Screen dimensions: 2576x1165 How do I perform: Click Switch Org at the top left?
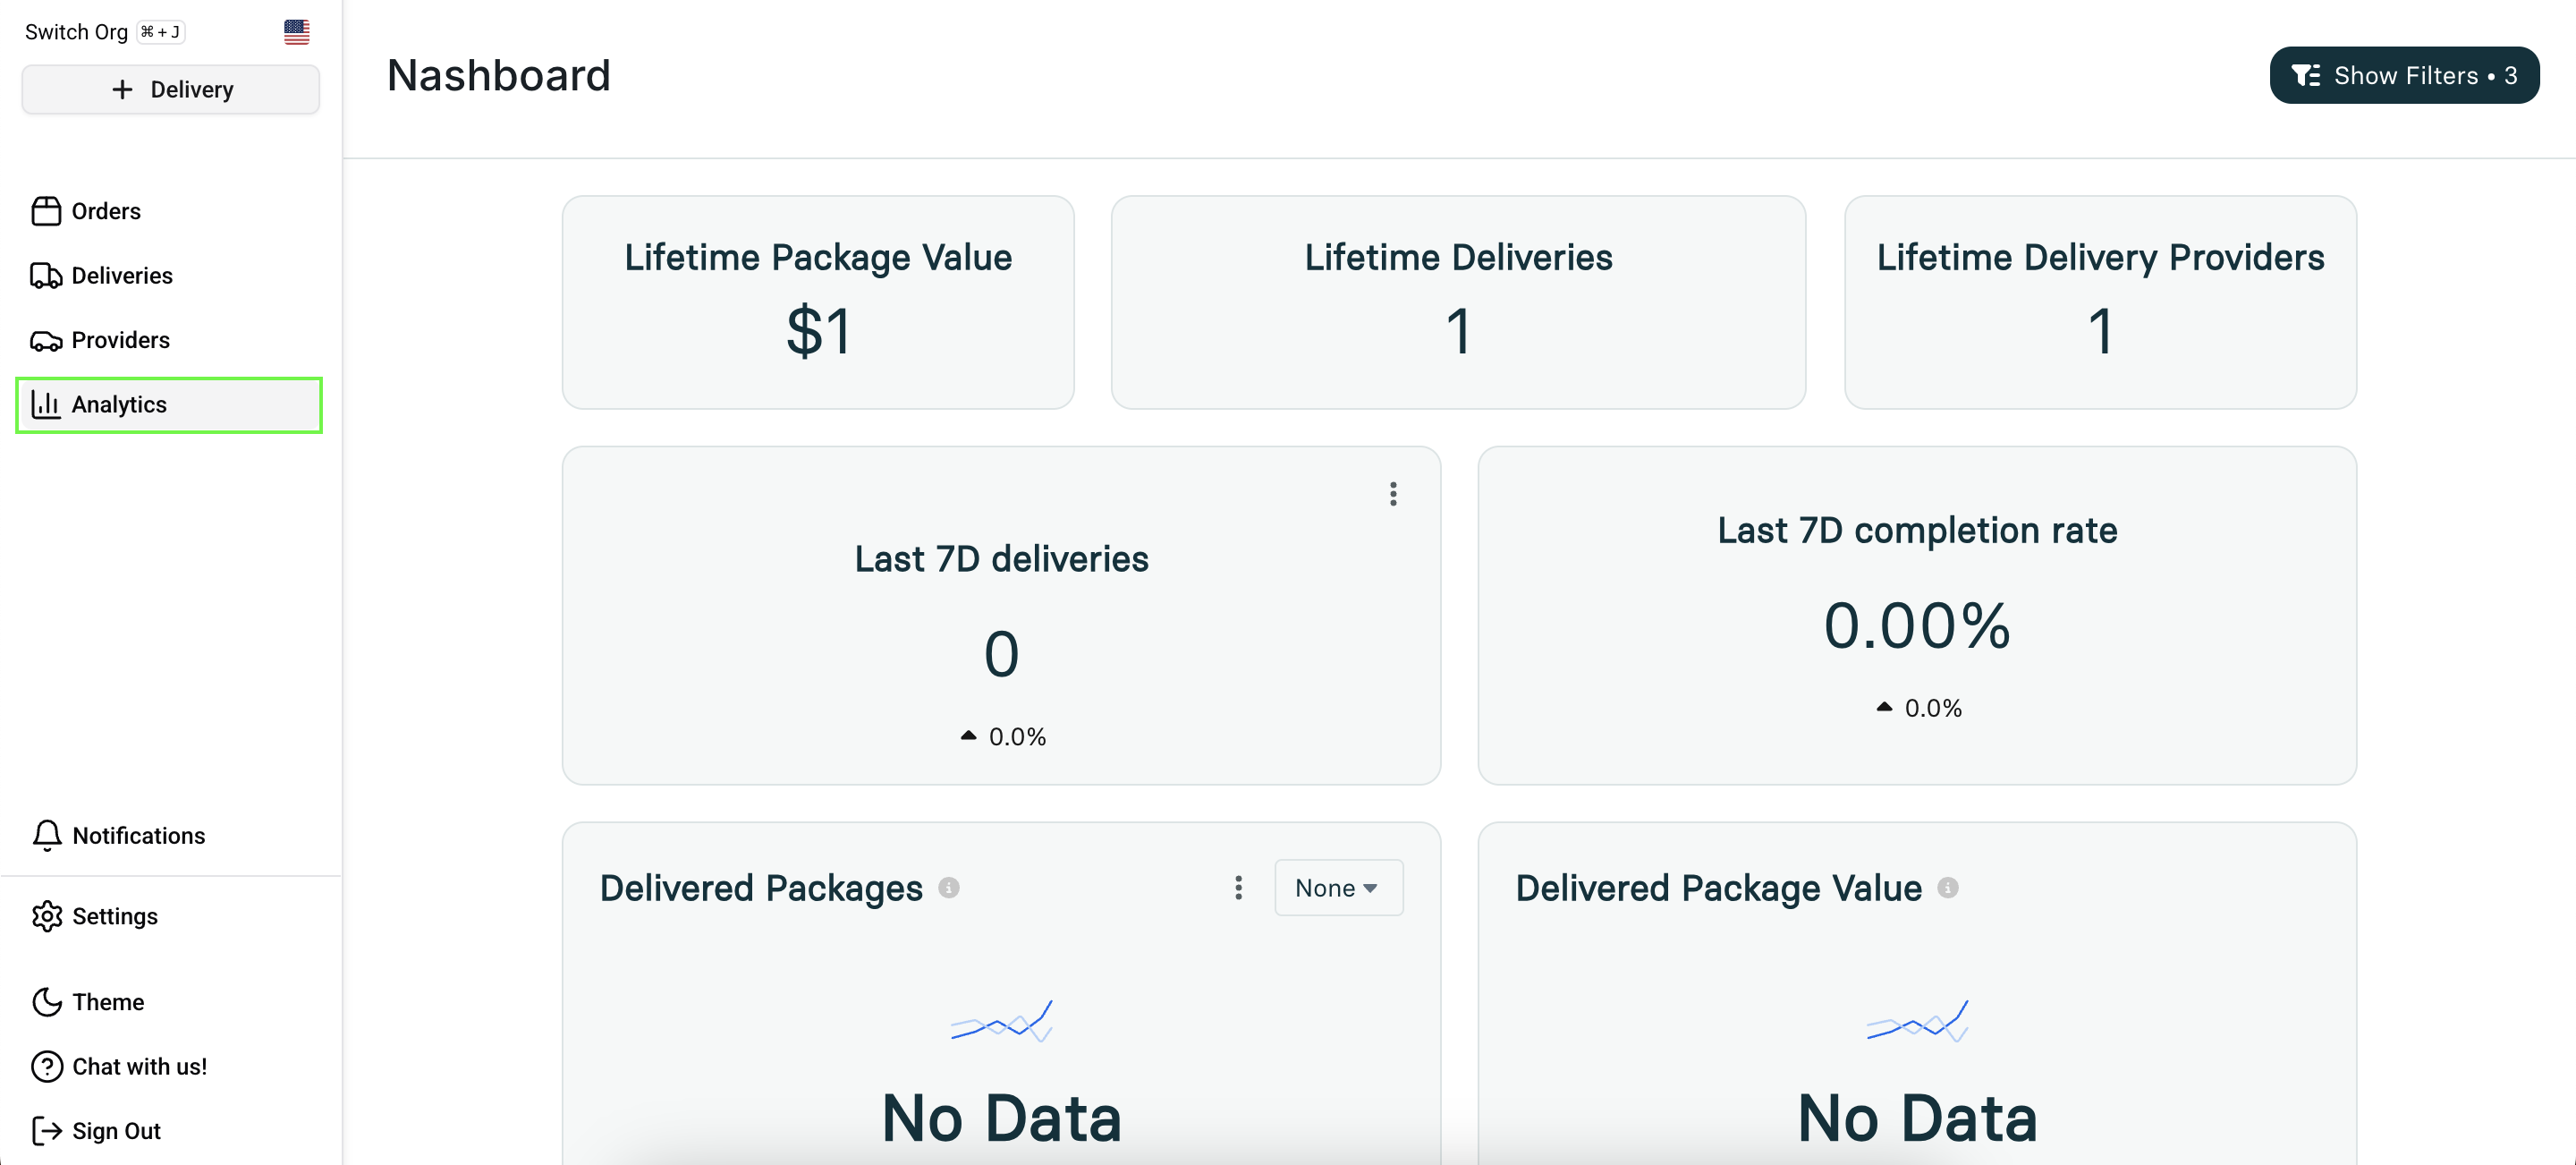point(77,32)
